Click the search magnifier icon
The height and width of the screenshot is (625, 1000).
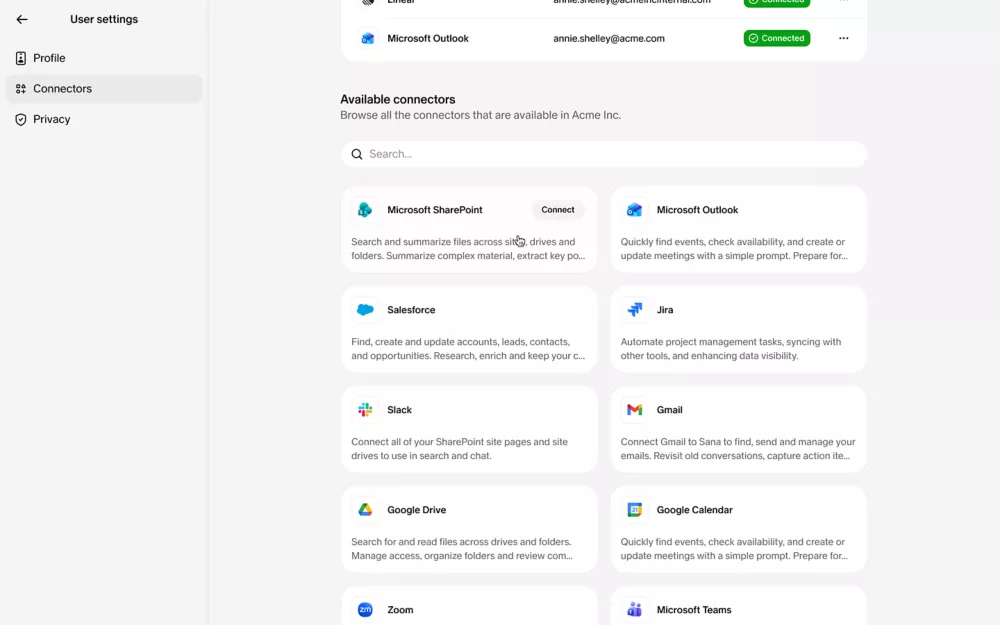(357, 154)
